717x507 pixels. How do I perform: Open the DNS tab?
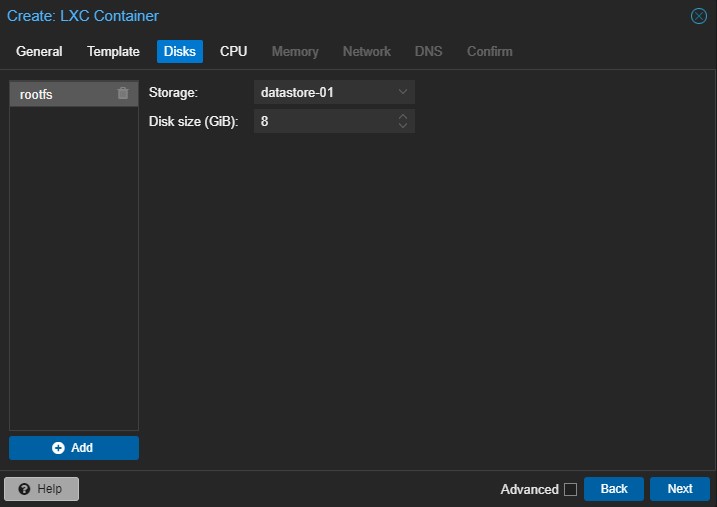(x=428, y=51)
